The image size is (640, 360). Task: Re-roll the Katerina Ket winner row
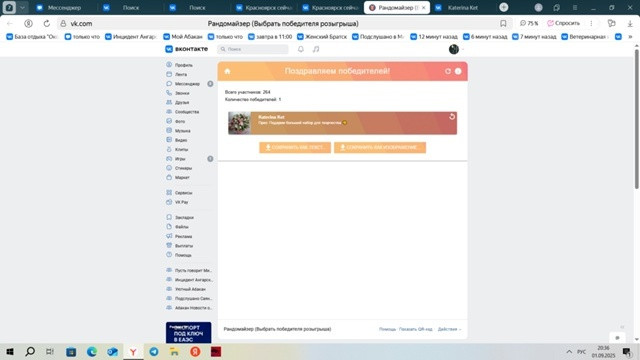click(x=452, y=117)
